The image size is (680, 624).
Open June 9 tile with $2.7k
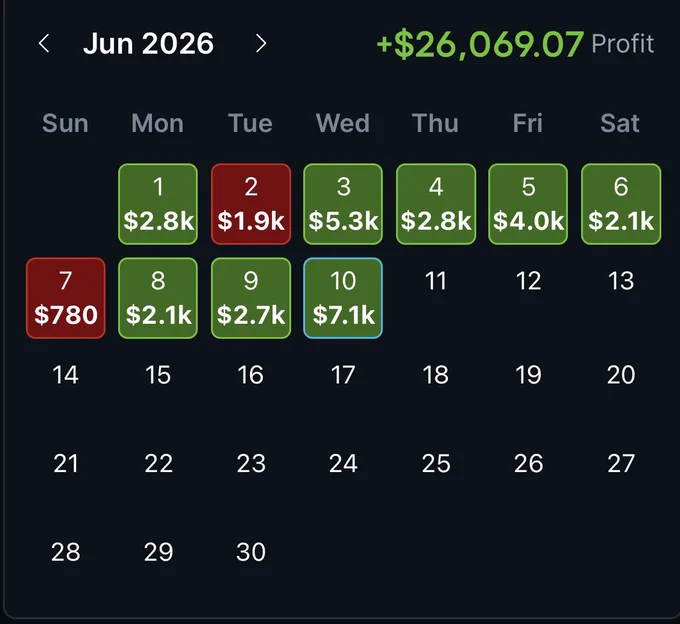pos(251,298)
